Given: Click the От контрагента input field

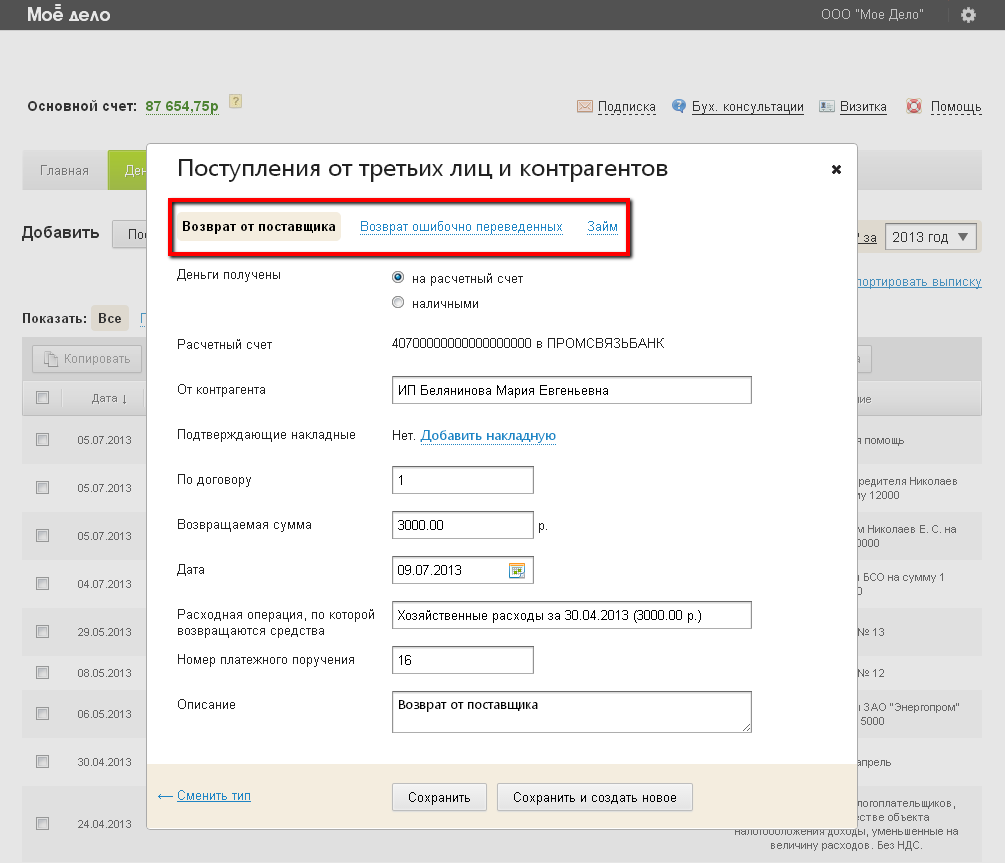Looking at the screenshot, I should click(x=572, y=390).
